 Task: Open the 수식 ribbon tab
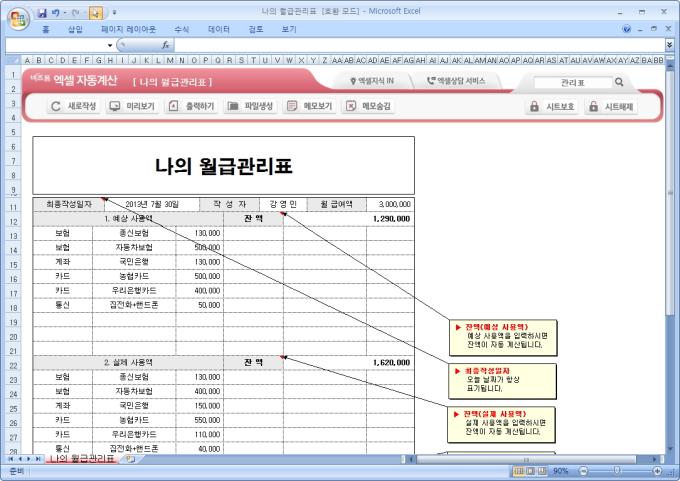[x=181, y=29]
